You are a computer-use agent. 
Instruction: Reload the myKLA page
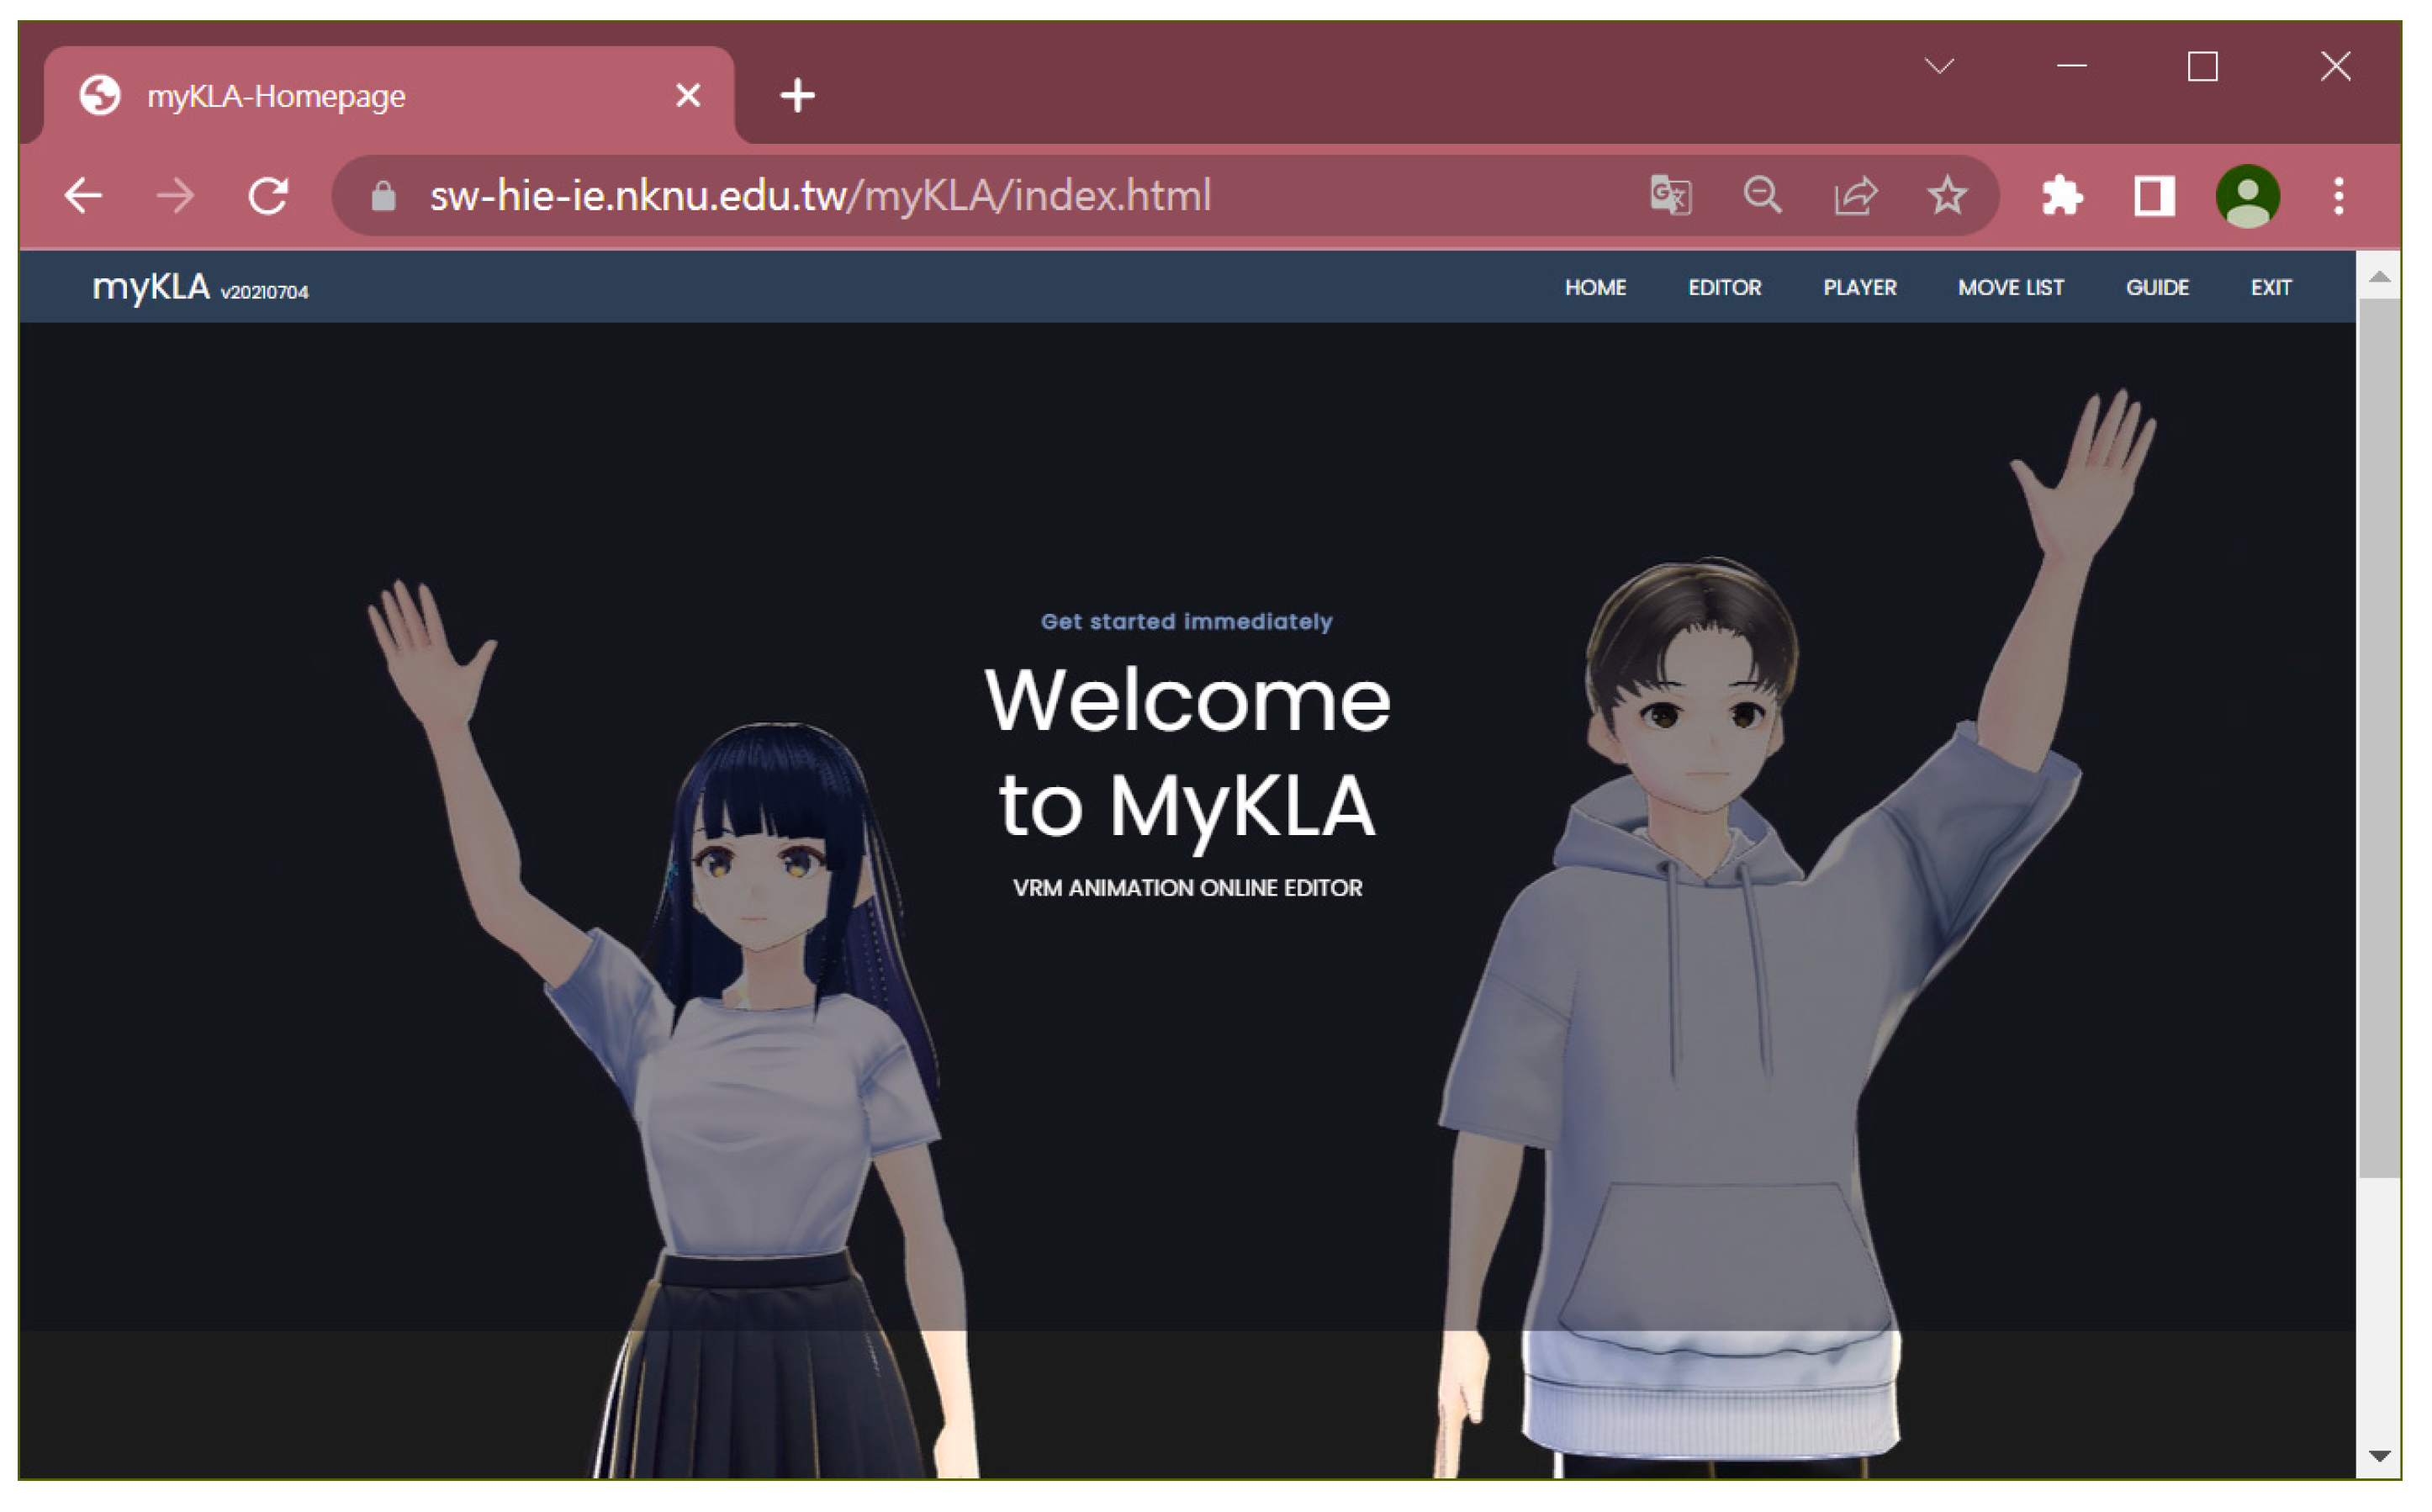tap(268, 195)
